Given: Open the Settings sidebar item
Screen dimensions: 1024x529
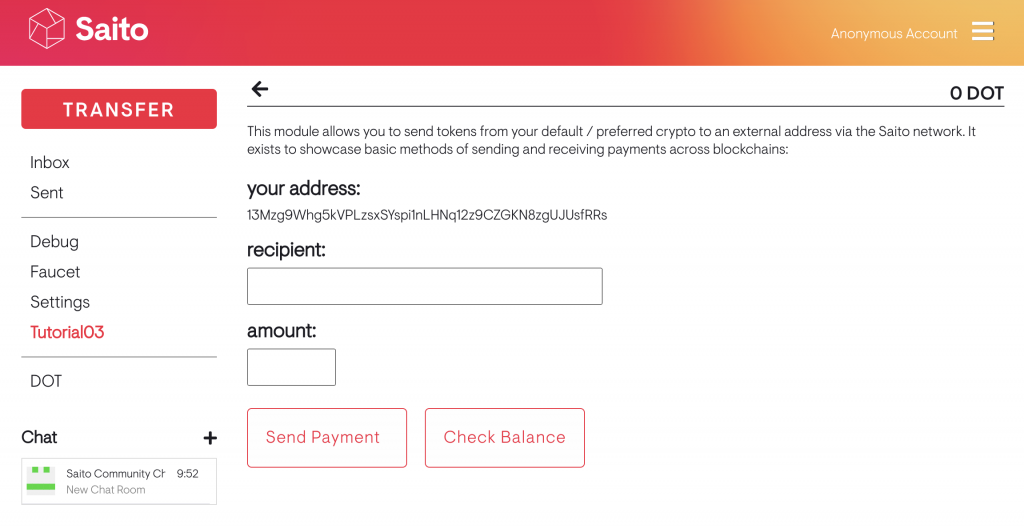Looking at the screenshot, I should pos(60,302).
